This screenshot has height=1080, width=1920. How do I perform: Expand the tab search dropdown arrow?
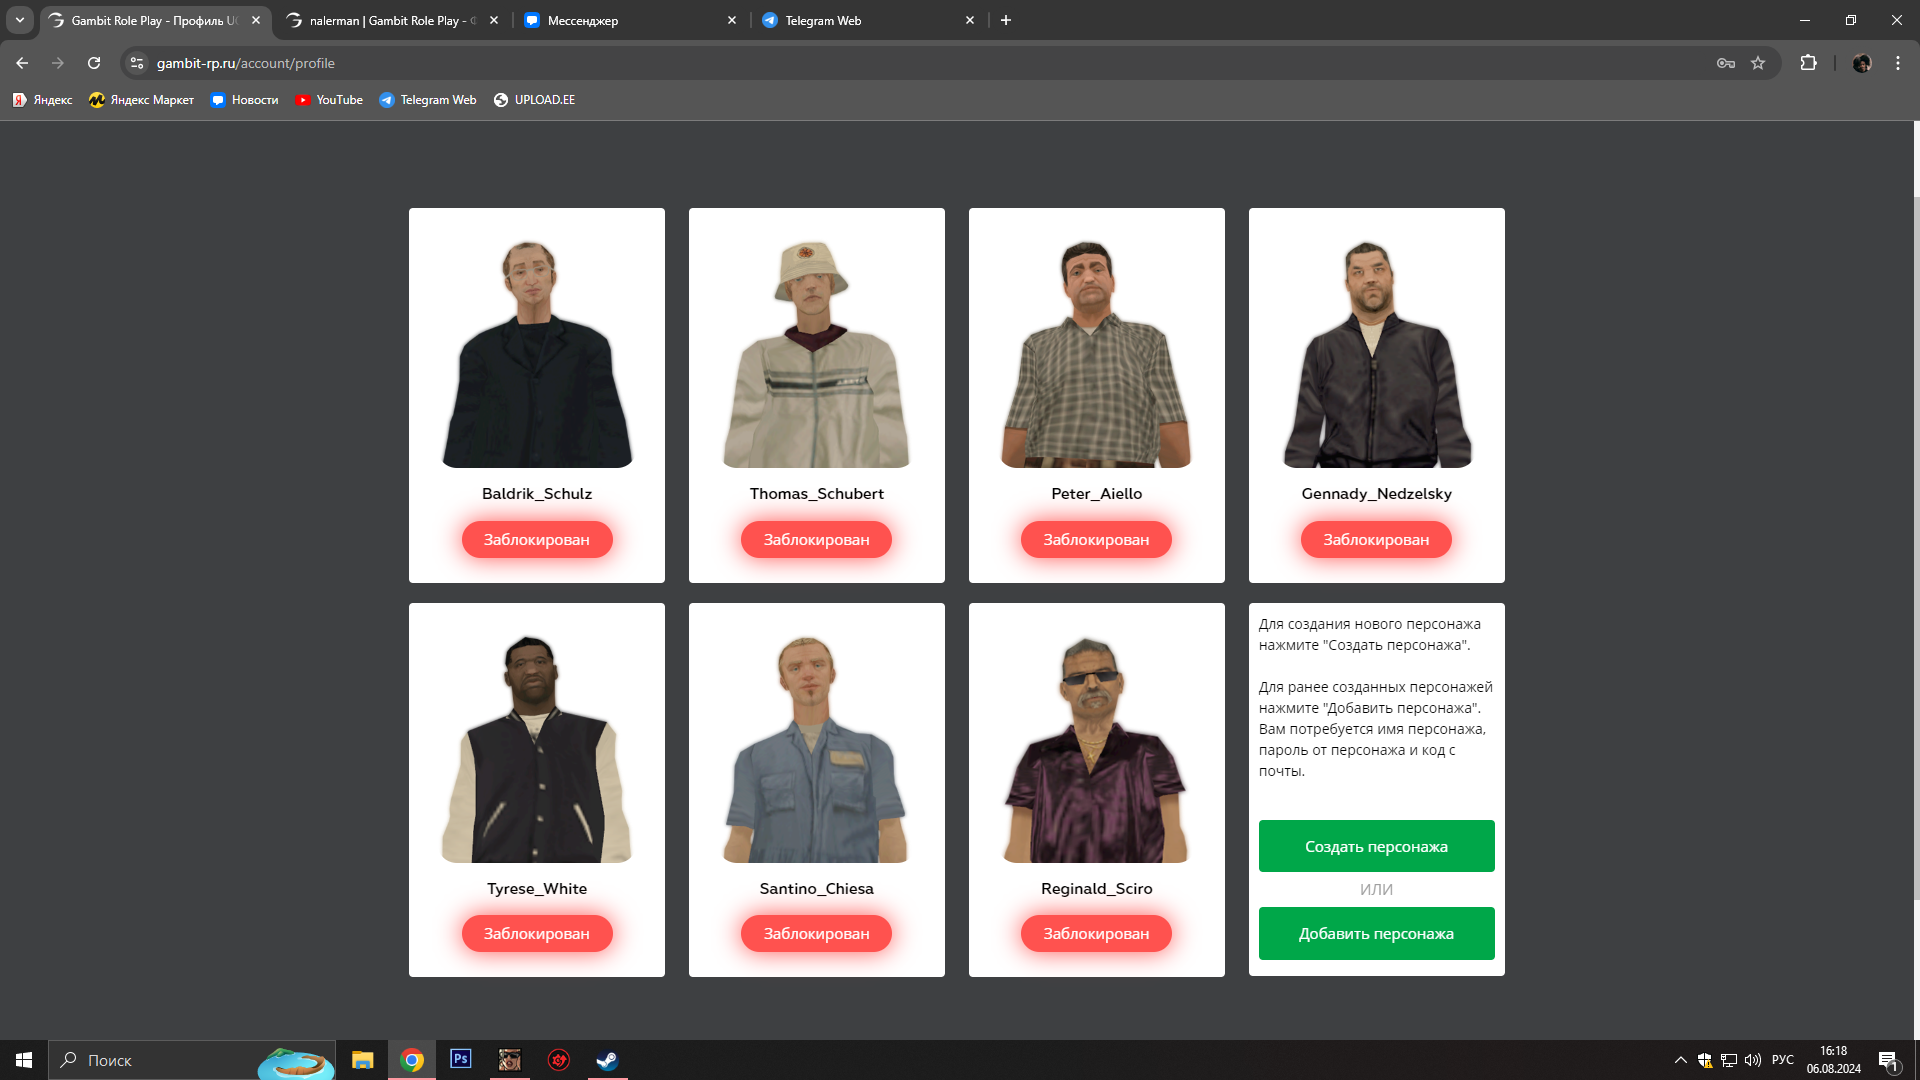coord(19,20)
